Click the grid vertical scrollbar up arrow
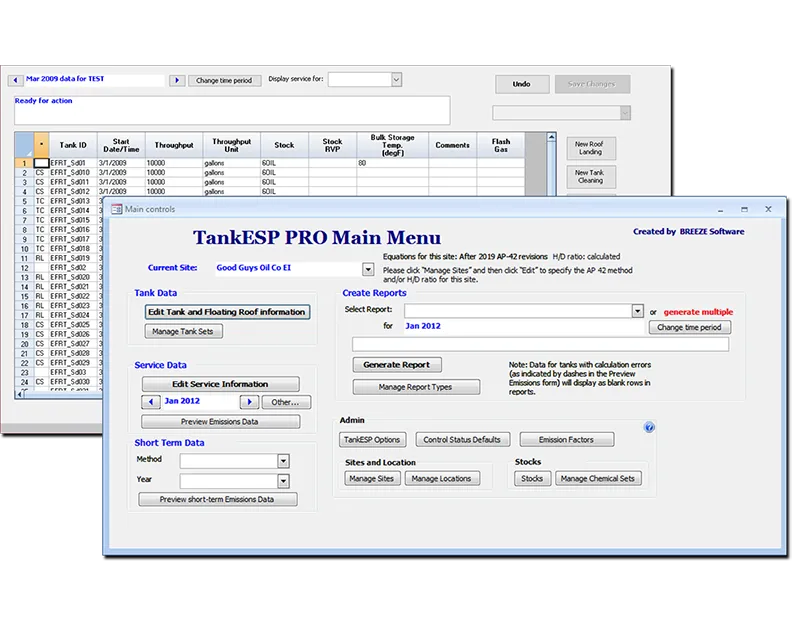This screenshot has height=626, width=792. coord(552,137)
